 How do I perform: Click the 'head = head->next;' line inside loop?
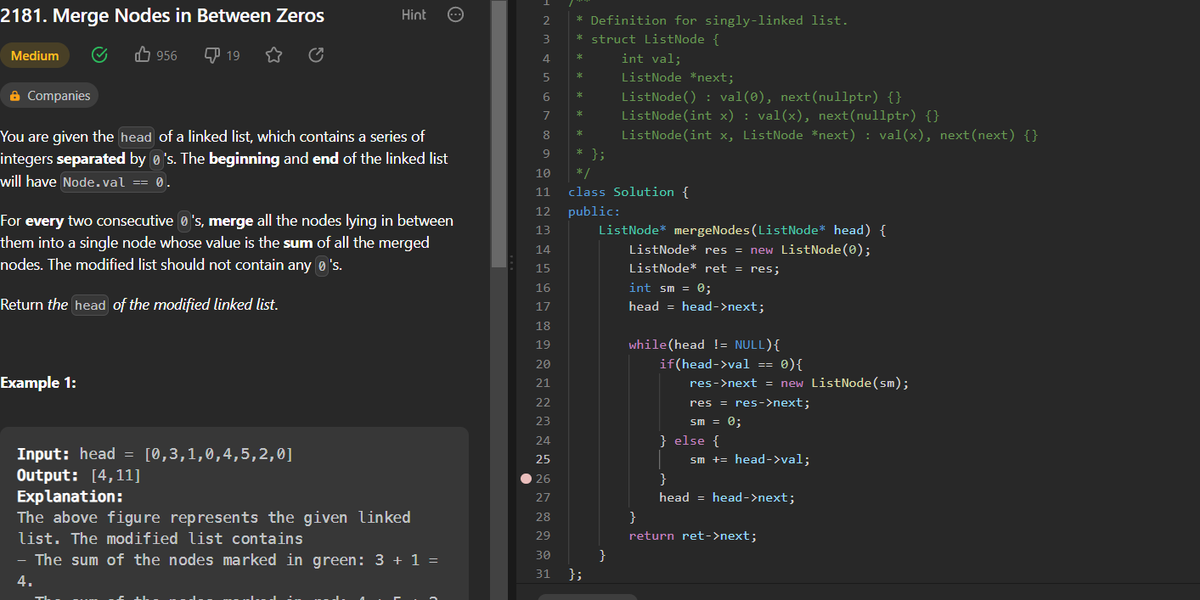[727, 497]
